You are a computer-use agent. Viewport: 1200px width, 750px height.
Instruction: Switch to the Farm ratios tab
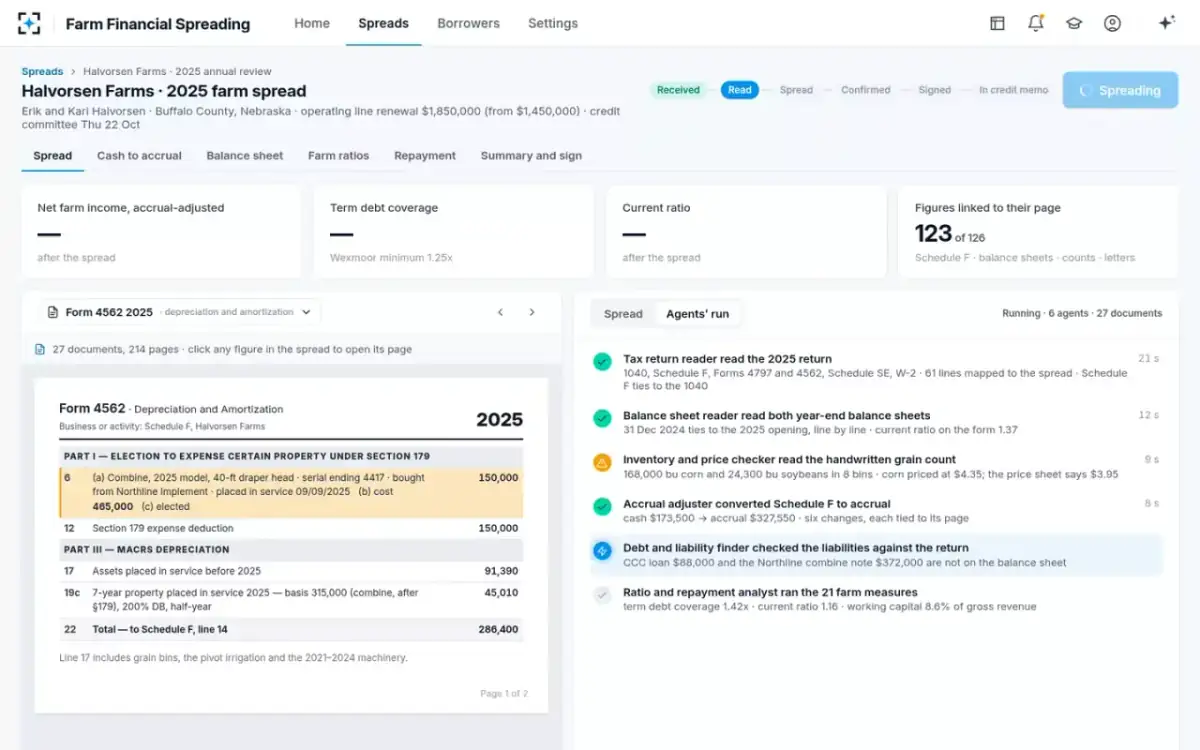338,156
